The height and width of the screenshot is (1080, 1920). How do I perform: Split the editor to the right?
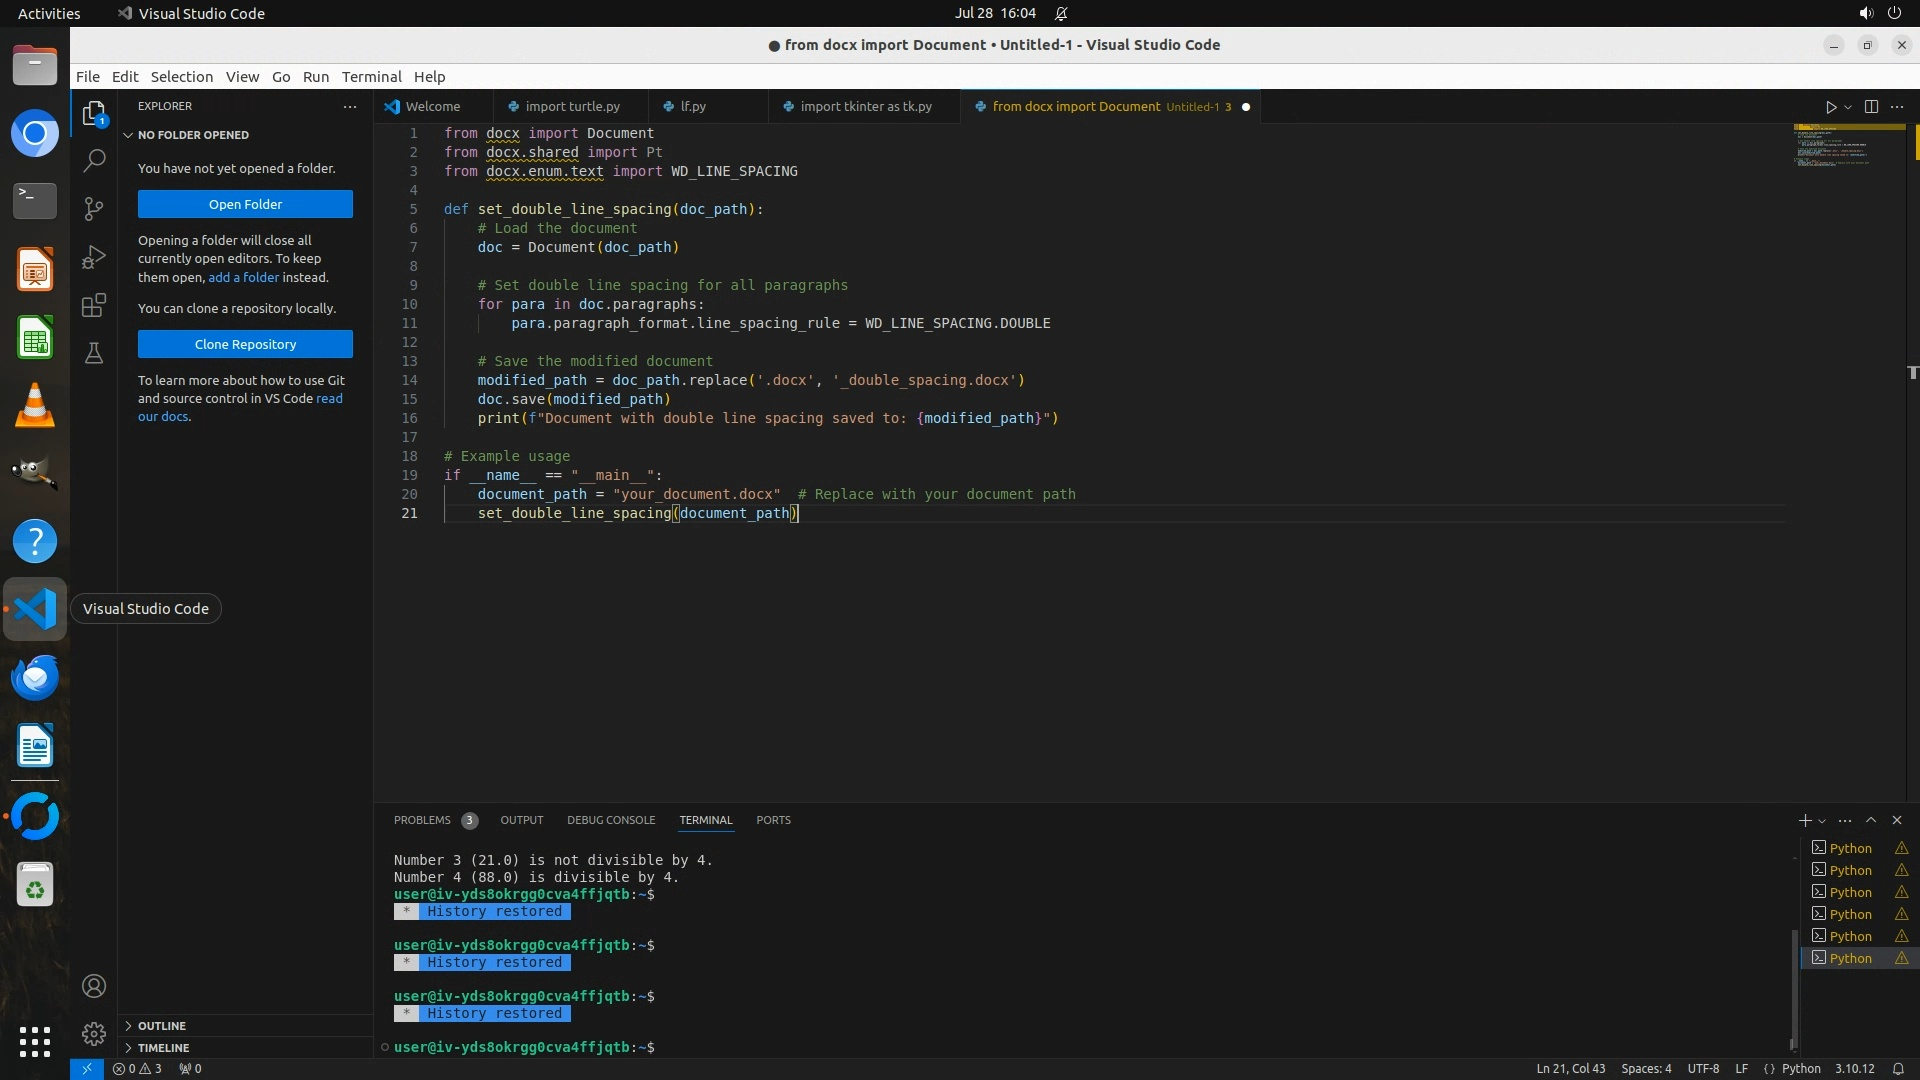[x=1871, y=107]
